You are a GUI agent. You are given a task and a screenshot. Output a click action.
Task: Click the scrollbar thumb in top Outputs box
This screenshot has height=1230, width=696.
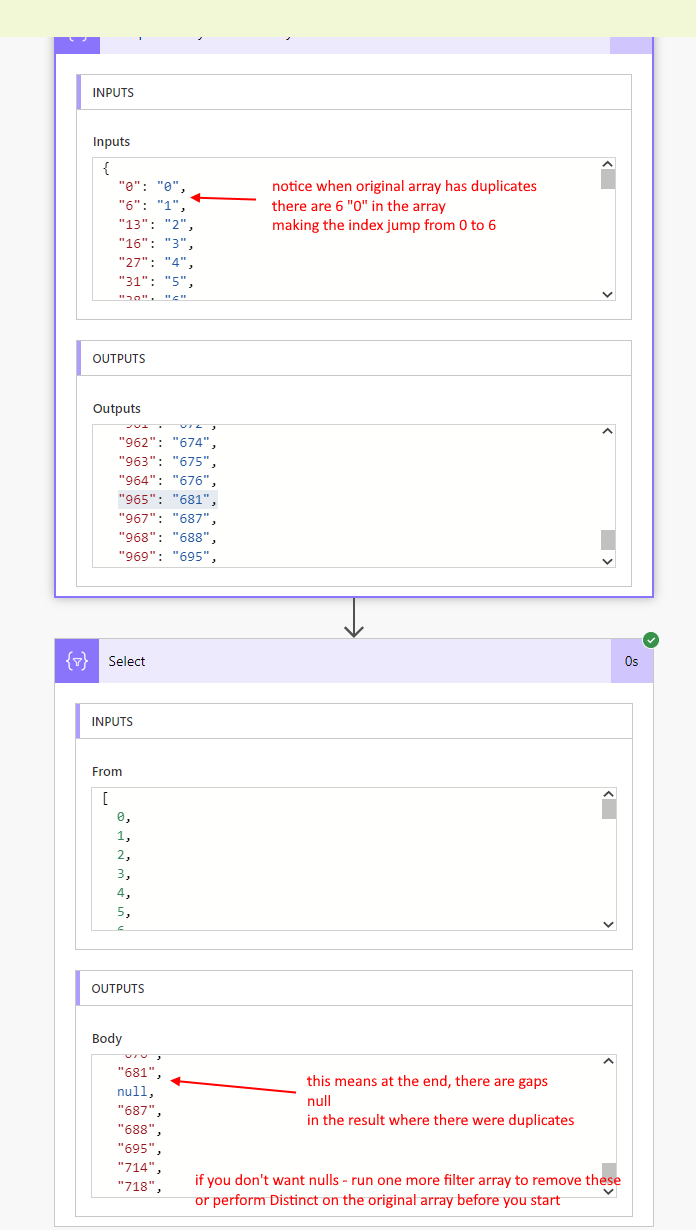point(607,540)
